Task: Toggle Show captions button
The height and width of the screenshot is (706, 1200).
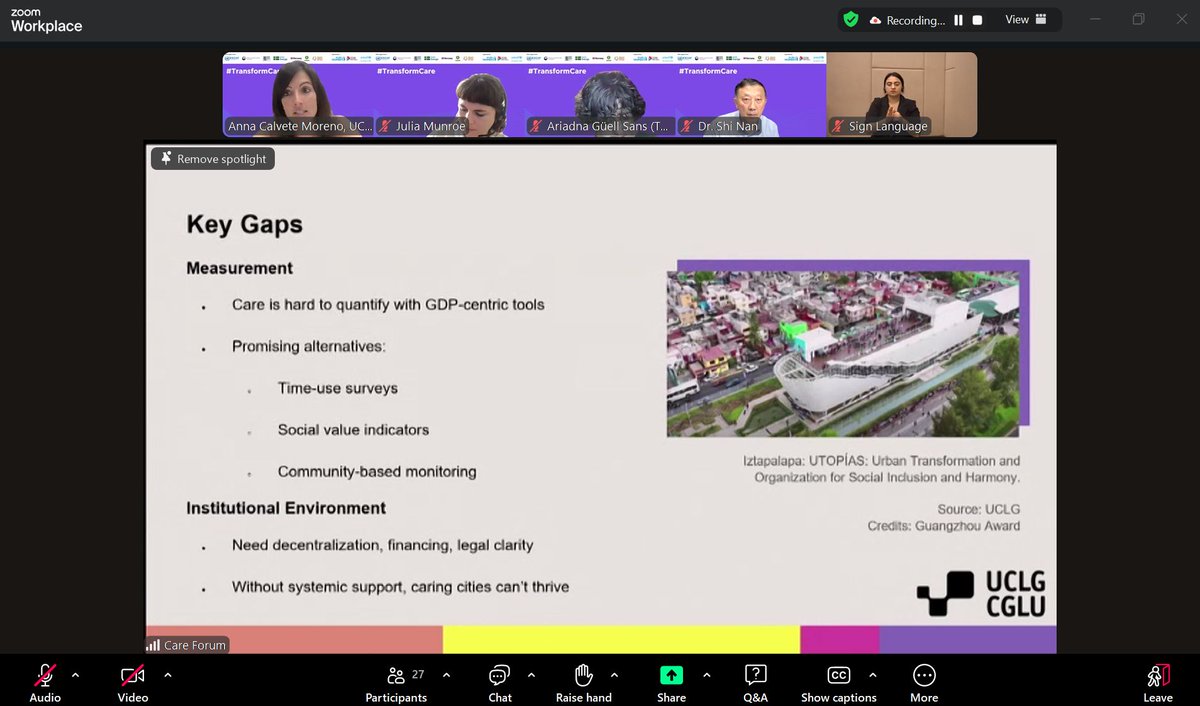Action: point(838,683)
